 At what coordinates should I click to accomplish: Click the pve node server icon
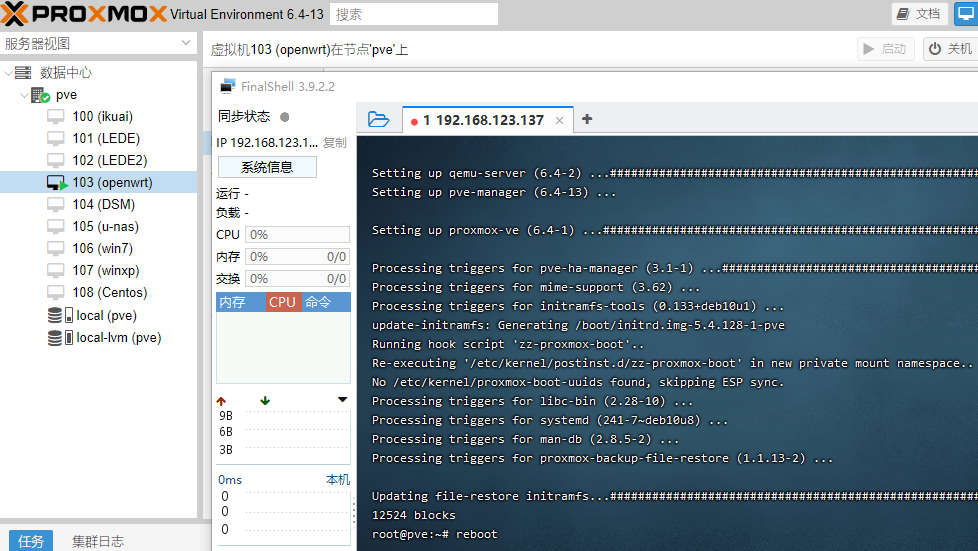click(x=40, y=95)
